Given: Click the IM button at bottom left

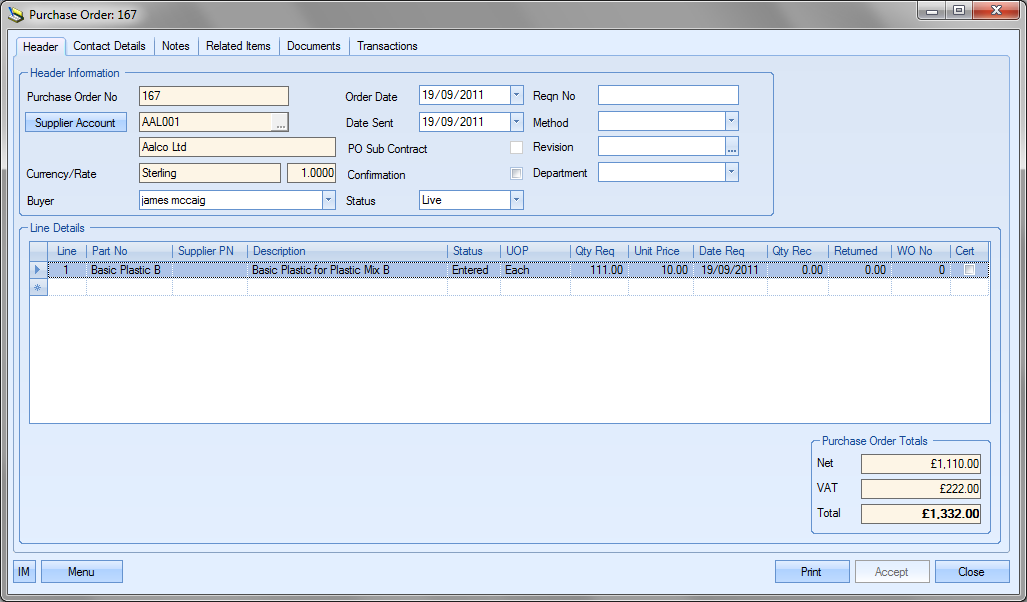Looking at the screenshot, I should (25, 572).
